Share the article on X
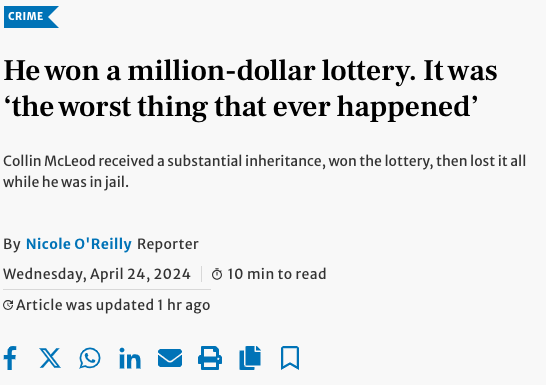 [50, 358]
